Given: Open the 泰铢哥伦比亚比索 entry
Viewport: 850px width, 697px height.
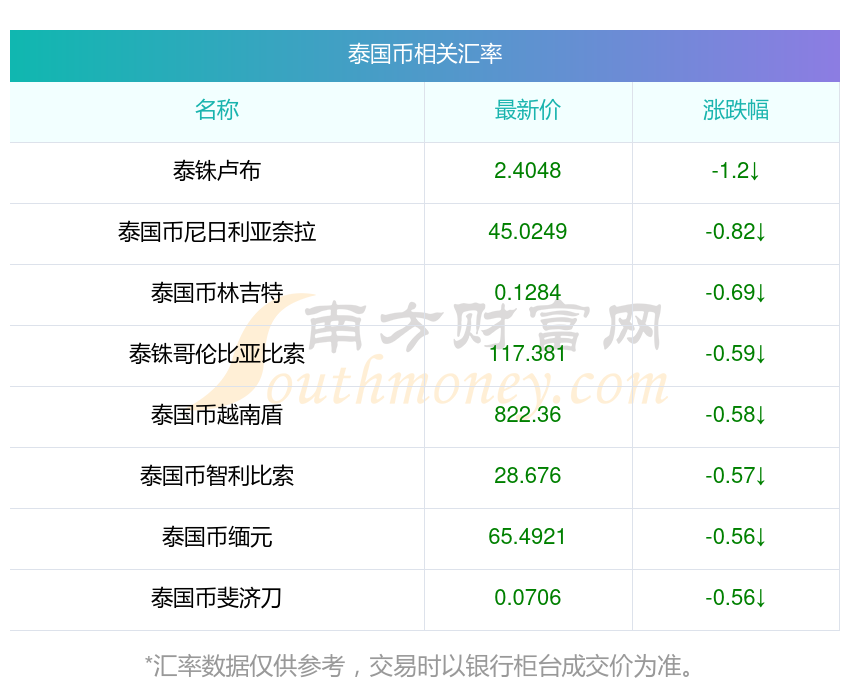Looking at the screenshot, I should tap(217, 353).
